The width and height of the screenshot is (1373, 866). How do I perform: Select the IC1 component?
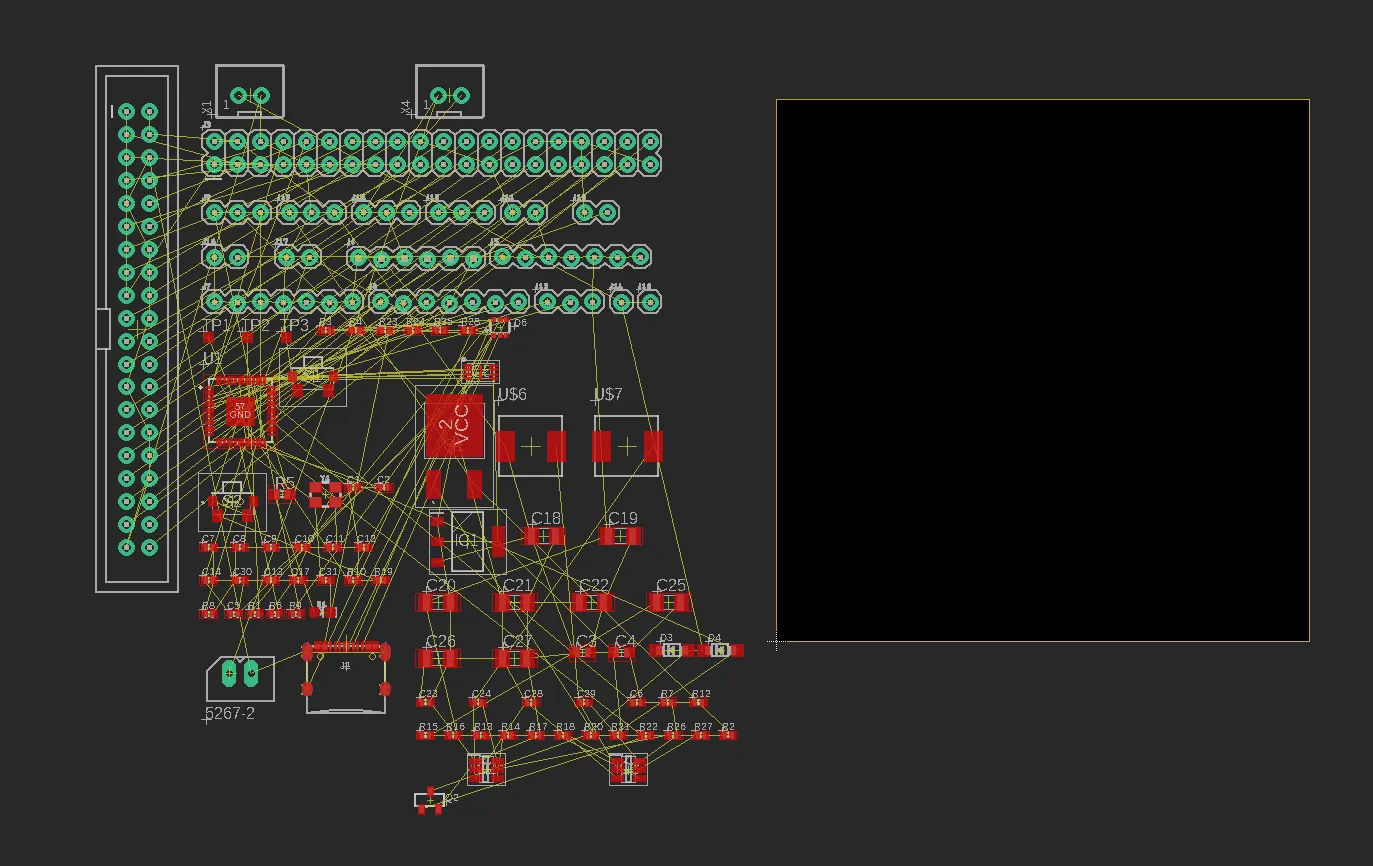click(468, 541)
